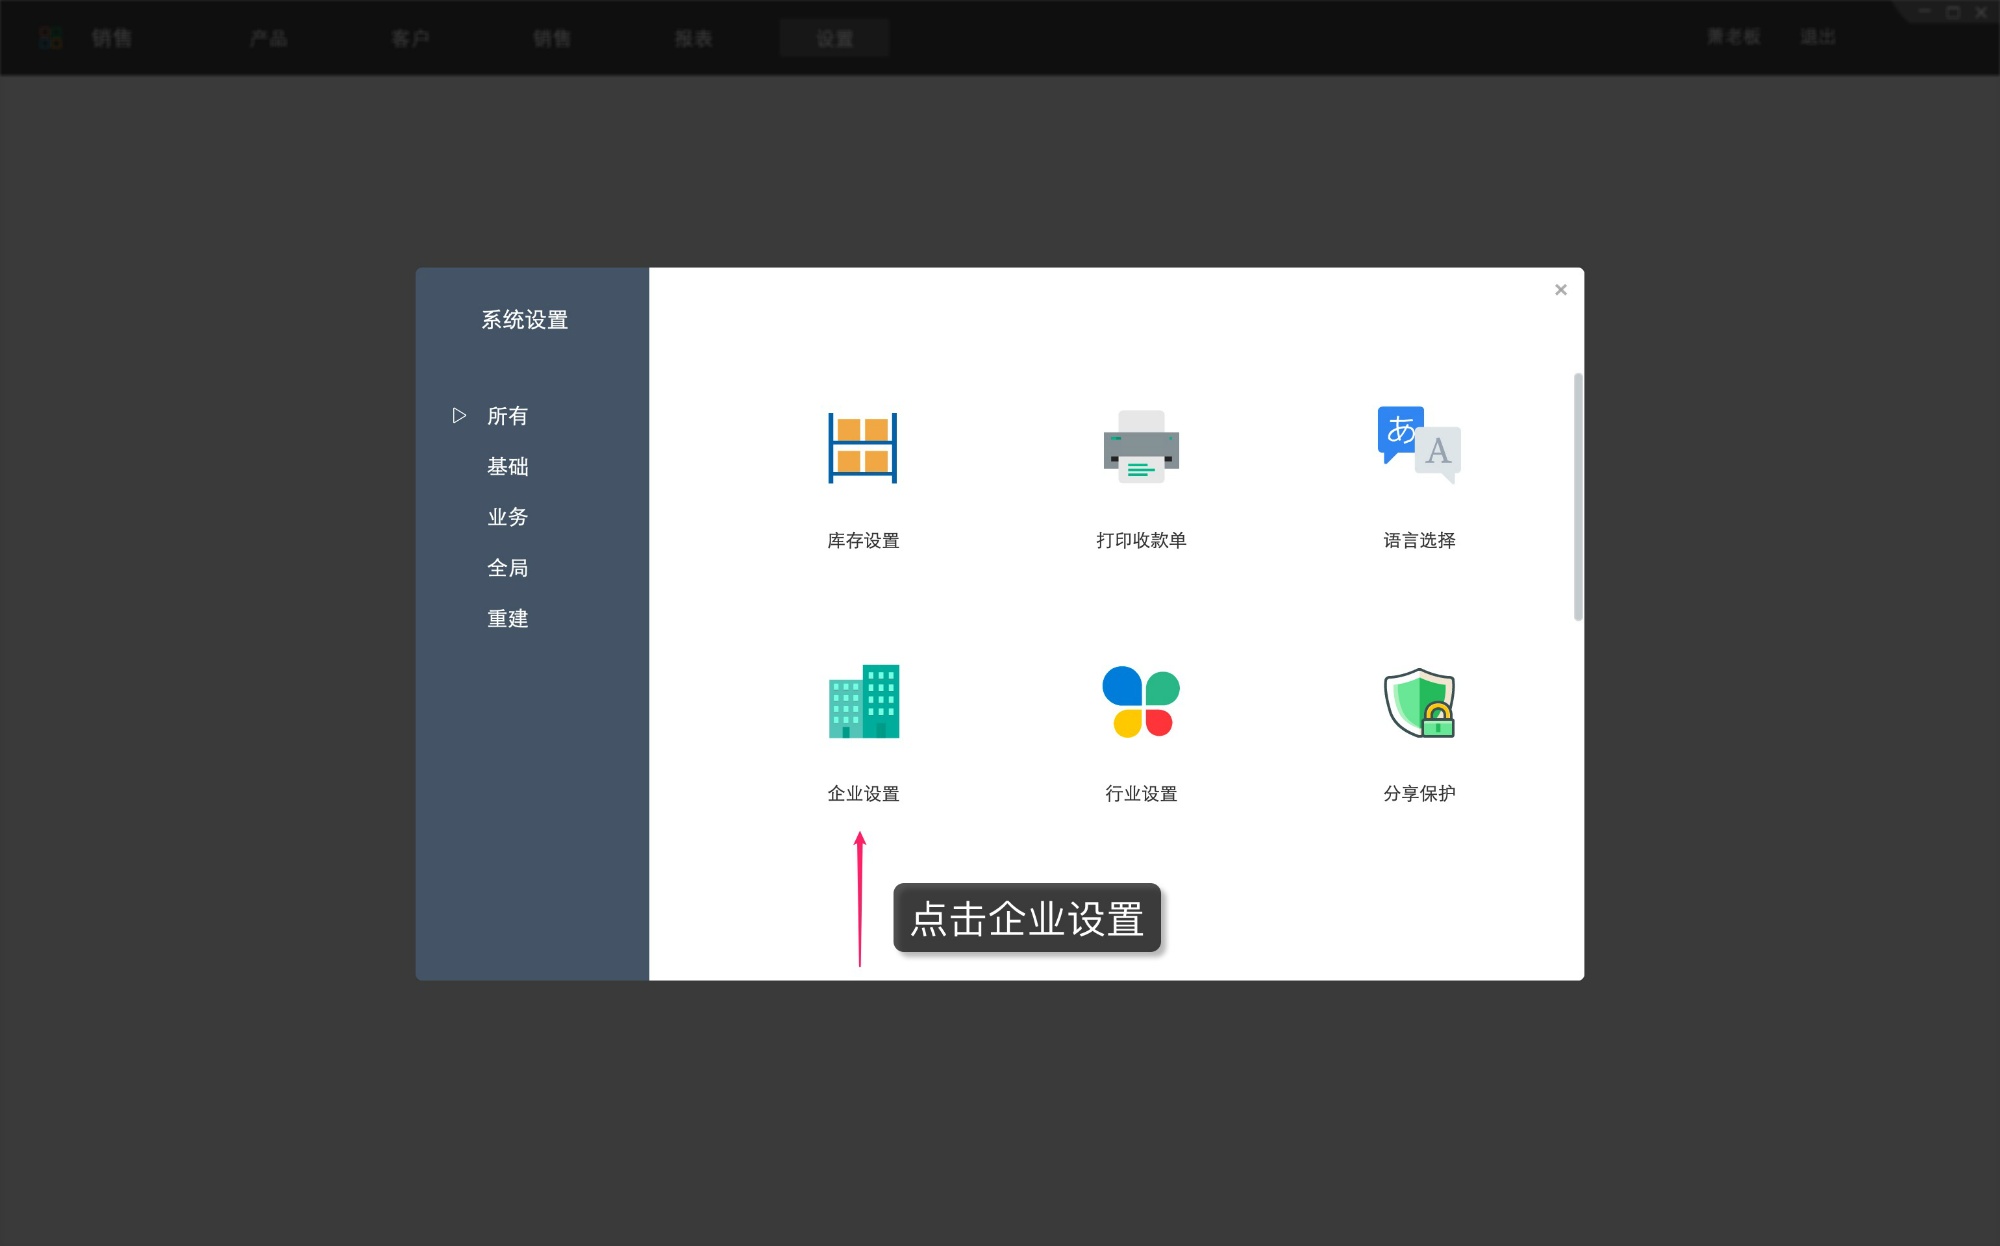The width and height of the screenshot is (2000, 1246).
Task: Select 业务 in the sidebar
Action: click(x=507, y=517)
